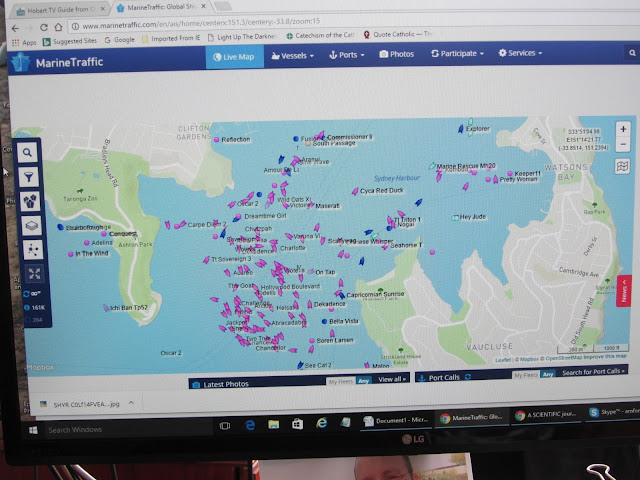Screen dimensions: 640x480
Task: Open Windows Task View
Action: pos(224,426)
